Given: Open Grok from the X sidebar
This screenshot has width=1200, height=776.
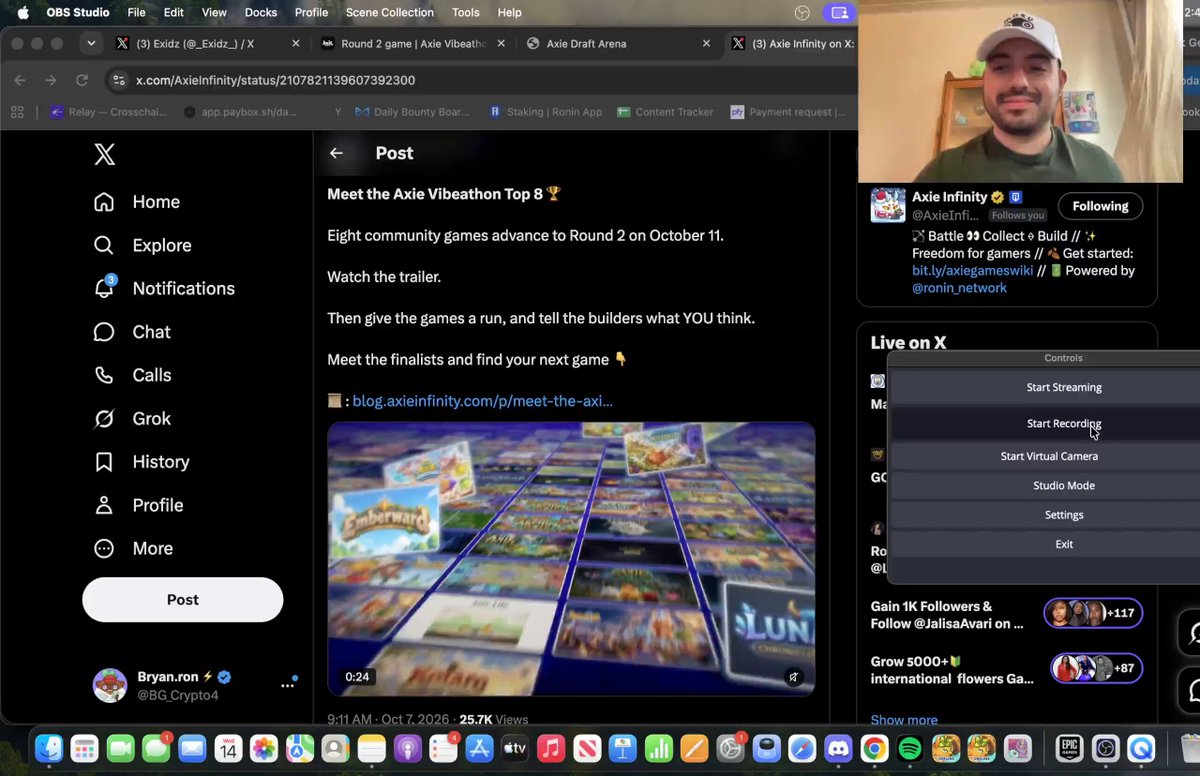Looking at the screenshot, I should tap(104, 418).
